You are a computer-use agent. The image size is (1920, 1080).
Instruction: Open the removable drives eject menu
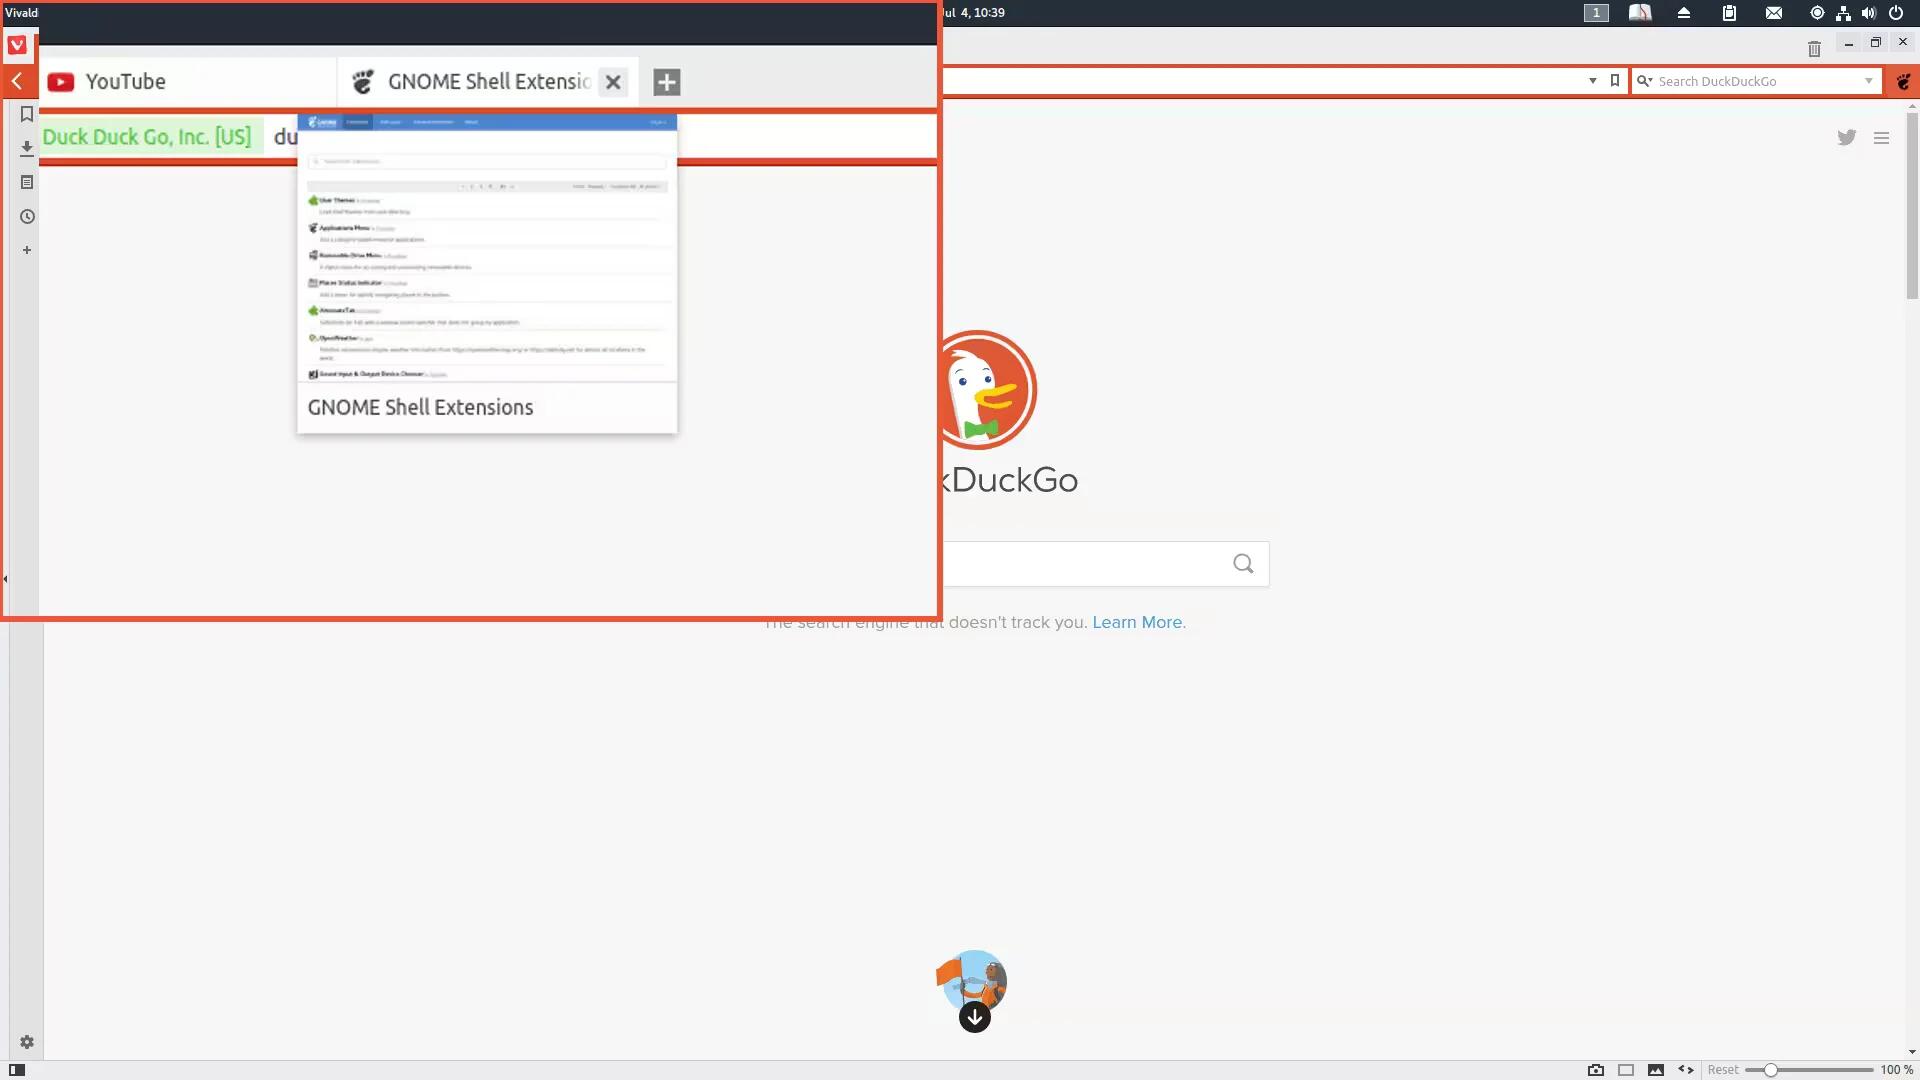tap(1684, 13)
